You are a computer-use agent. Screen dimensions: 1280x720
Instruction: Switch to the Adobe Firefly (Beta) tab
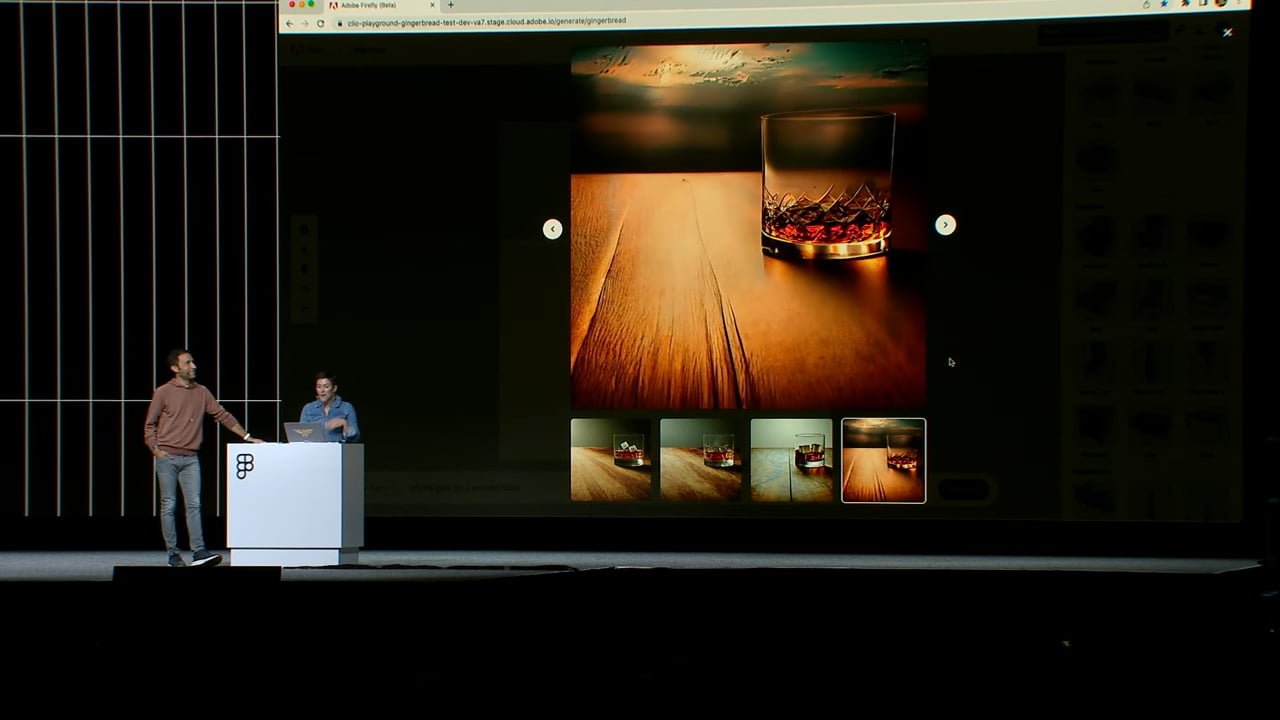point(375,6)
